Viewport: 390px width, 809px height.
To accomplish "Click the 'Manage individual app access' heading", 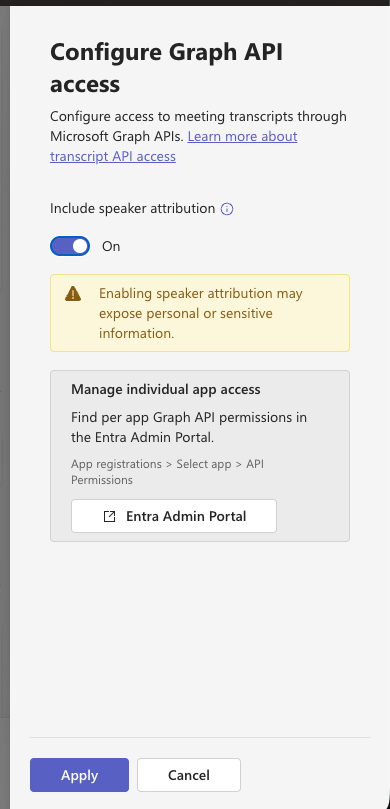I will (166, 389).
